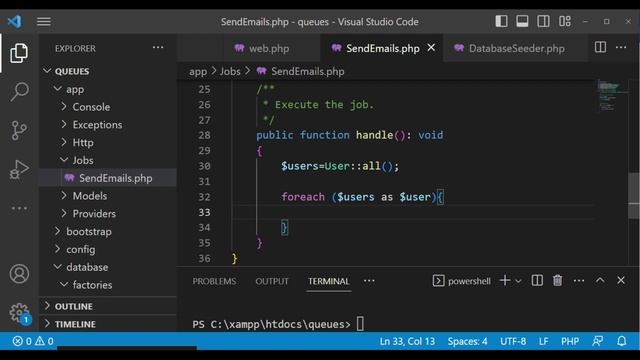This screenshot has width=640, height=360.
Task: Toggle the bottom panel layout icon
Action: click(522, 21)
